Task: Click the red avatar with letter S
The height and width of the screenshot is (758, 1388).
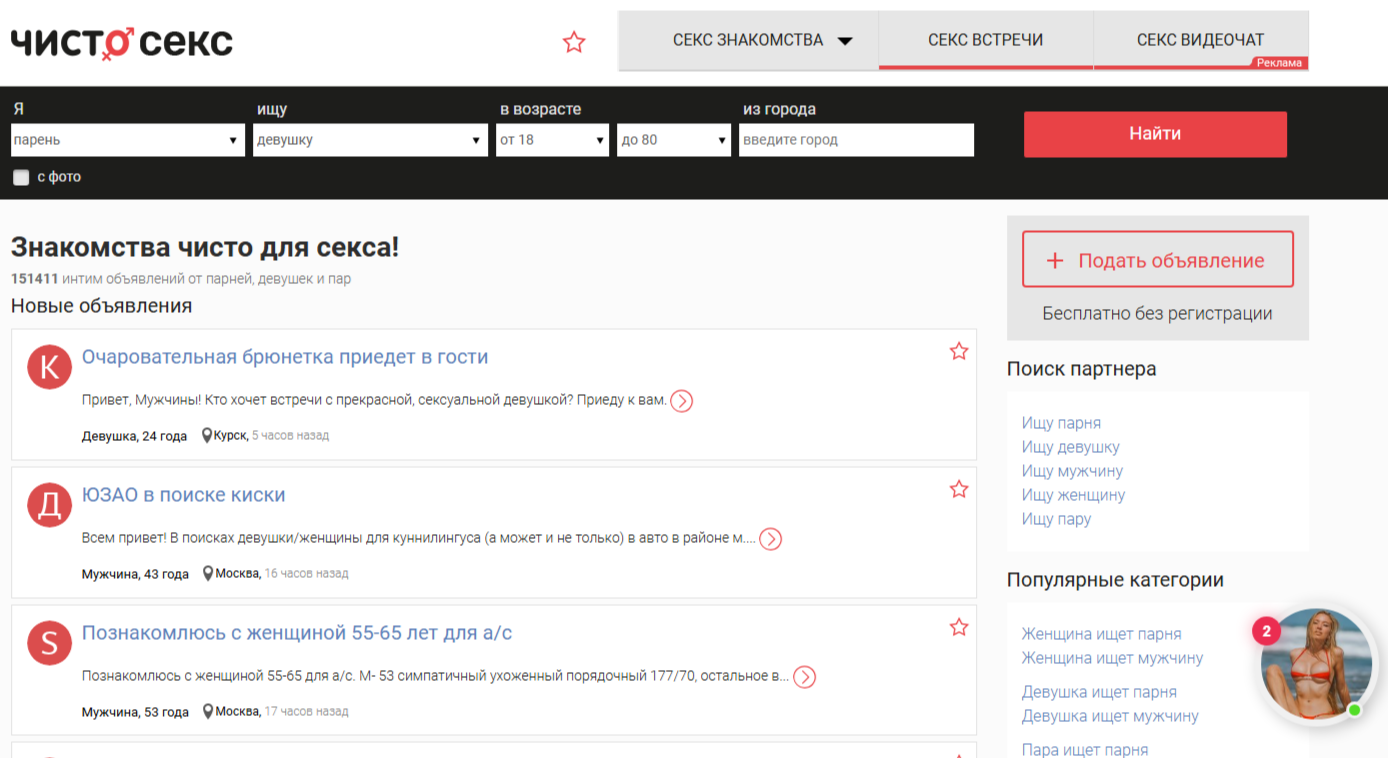Action: click(x=49, y=643)
